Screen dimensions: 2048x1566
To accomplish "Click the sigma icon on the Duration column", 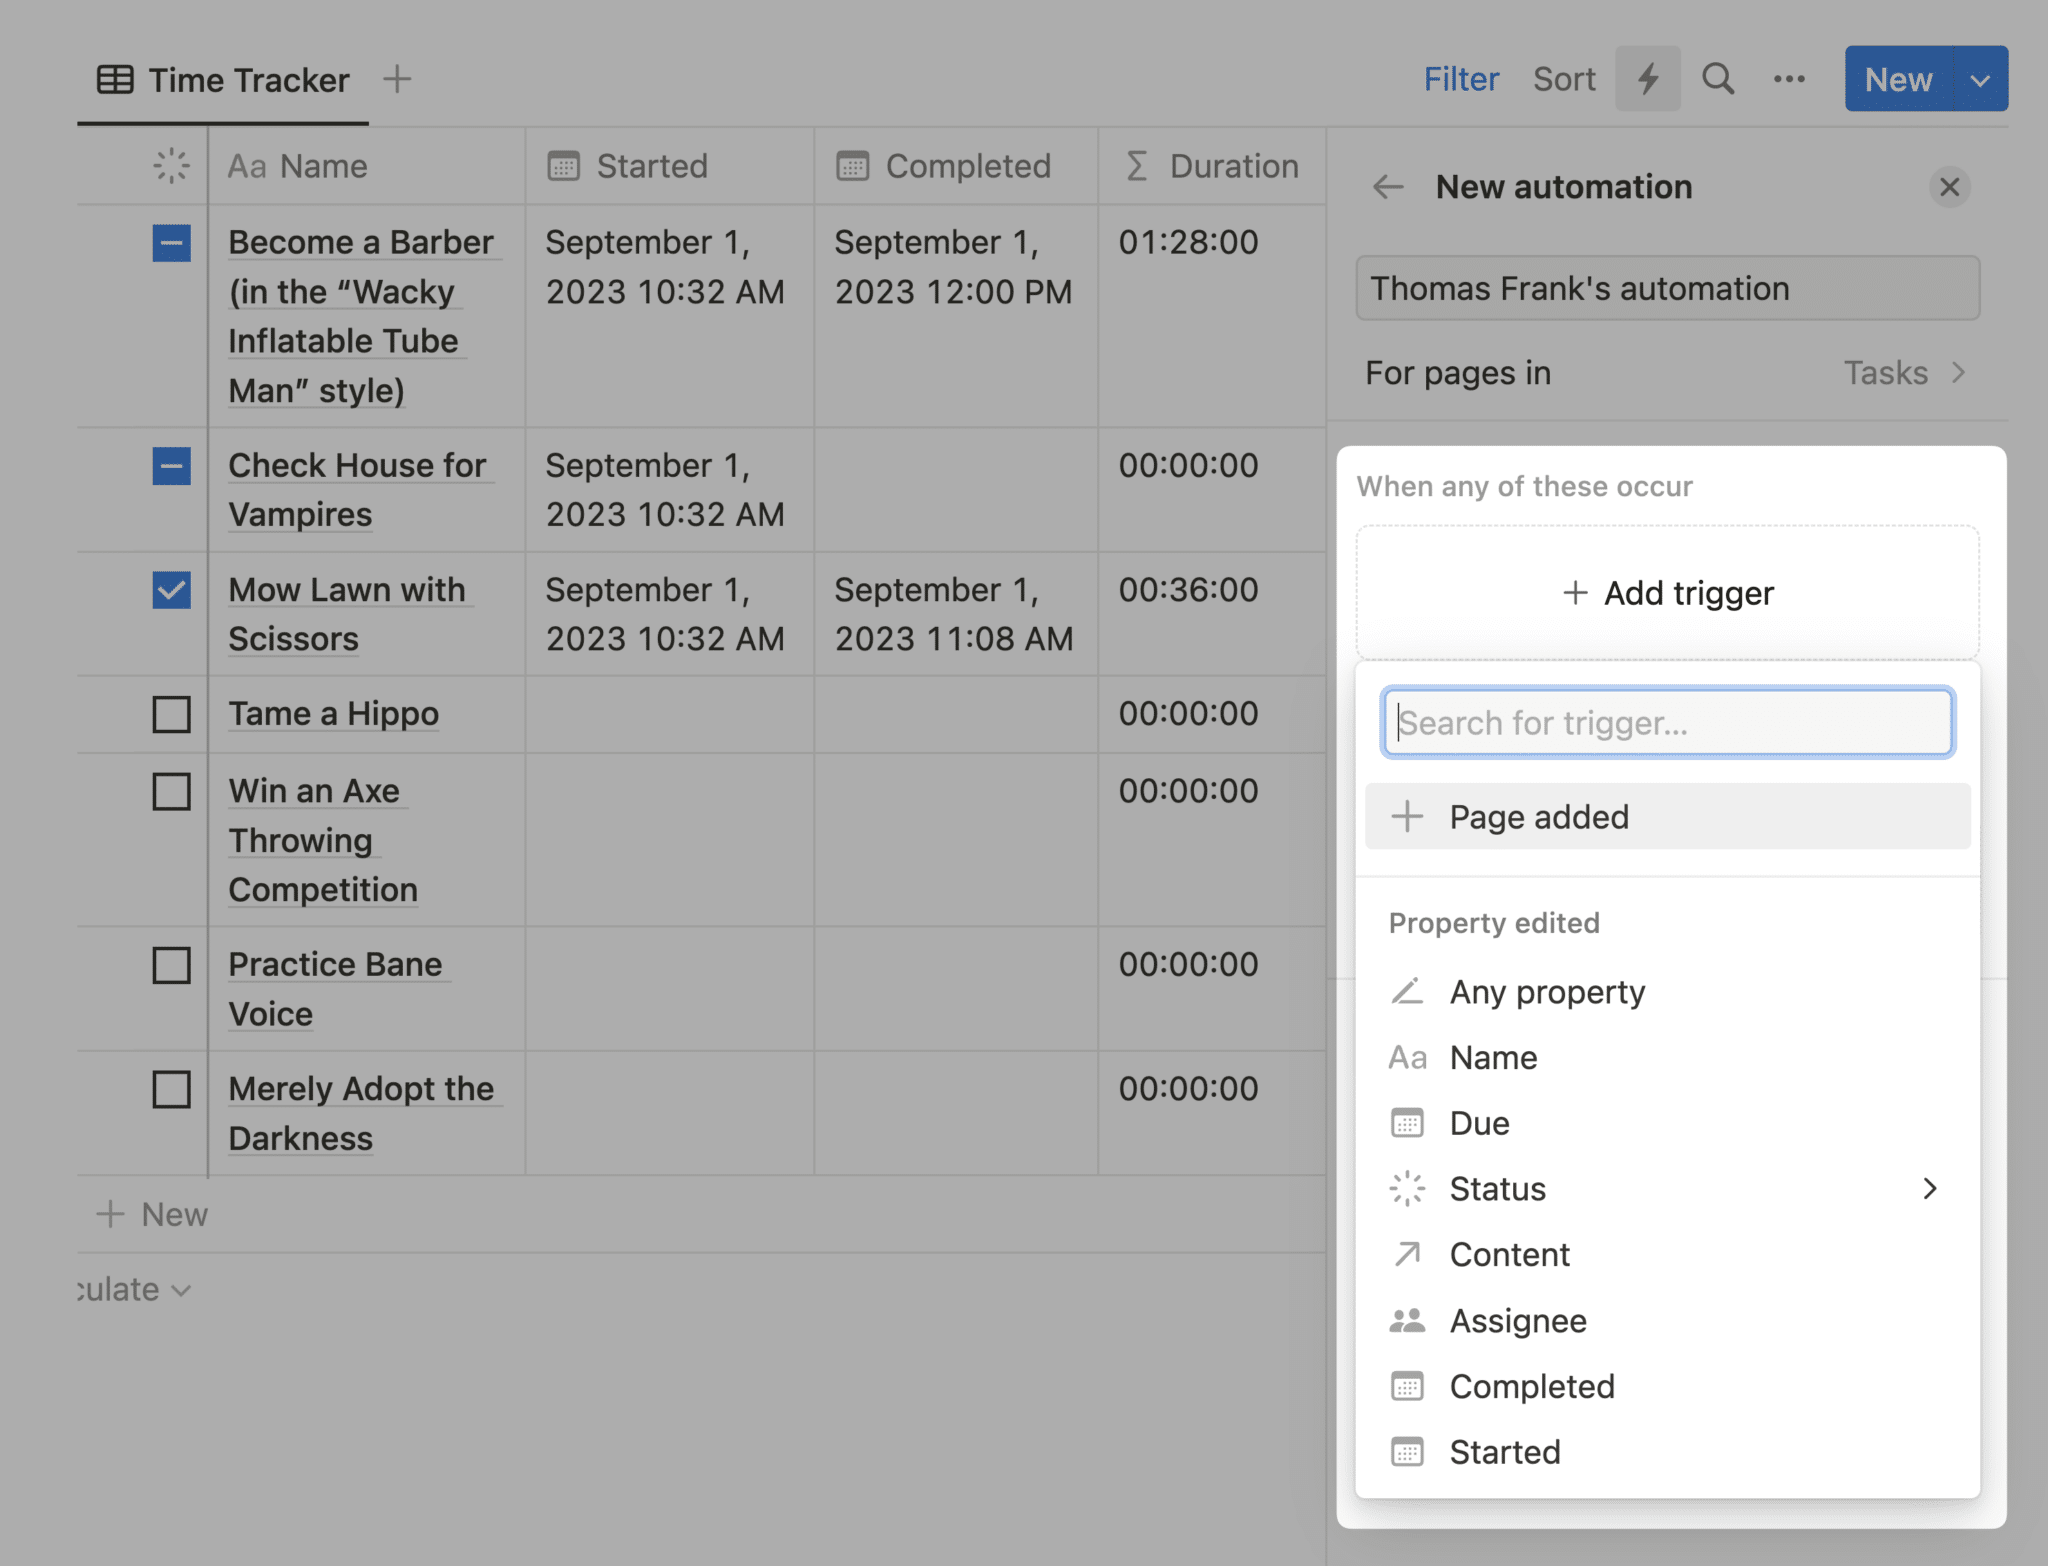I will (x=1136, y=166).
